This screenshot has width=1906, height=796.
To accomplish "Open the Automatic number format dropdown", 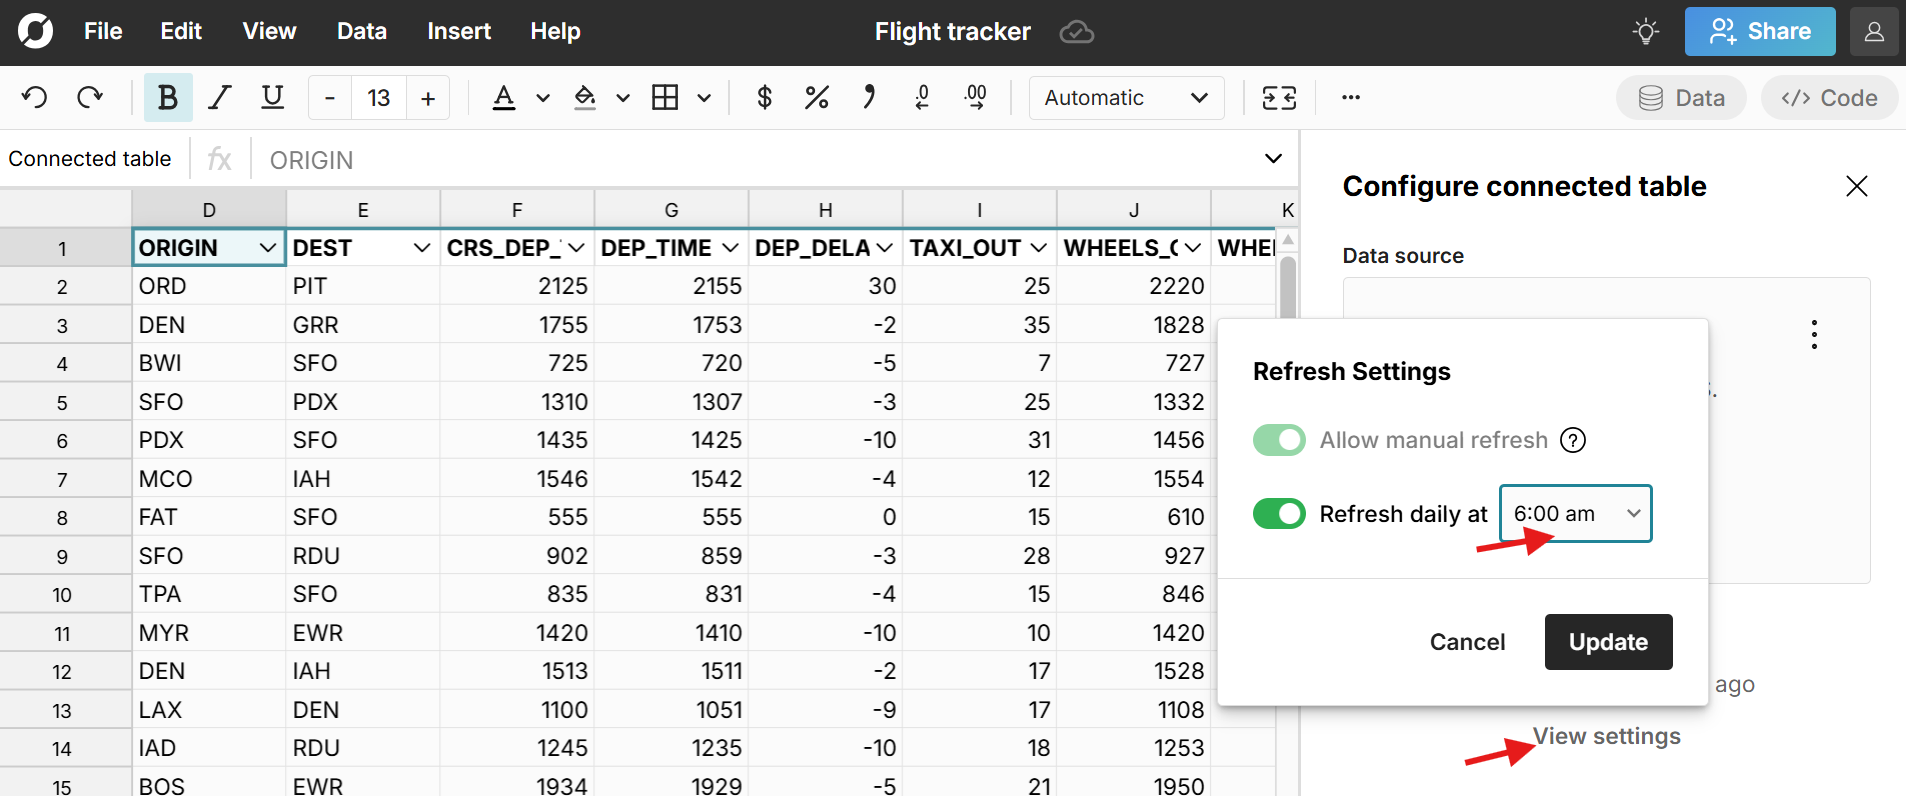I will (x=1126, y=98).
